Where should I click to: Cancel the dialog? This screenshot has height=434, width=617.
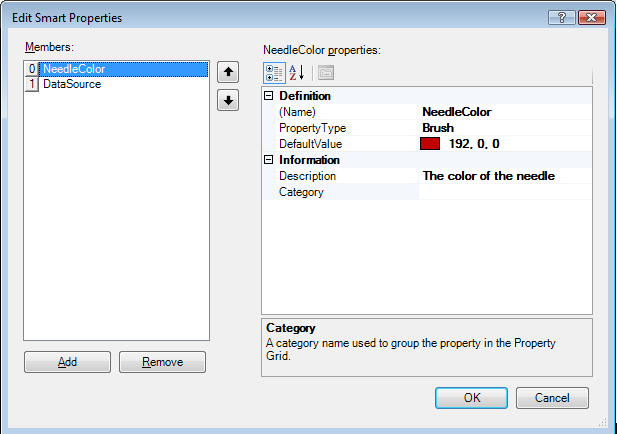[x=552, y=398]
